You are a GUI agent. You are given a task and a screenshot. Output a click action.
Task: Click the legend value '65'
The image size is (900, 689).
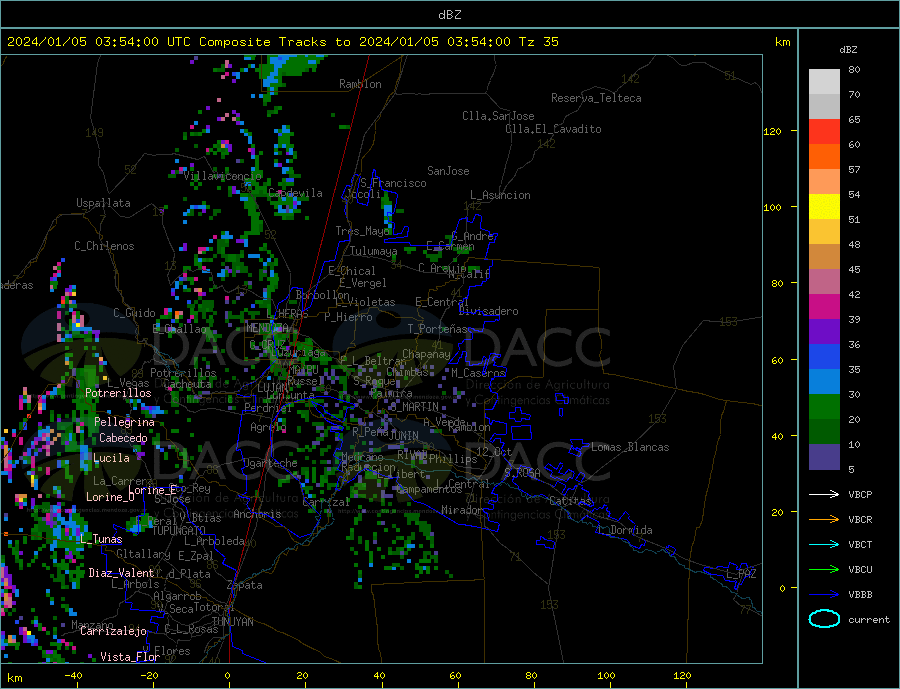coord(854,119)
